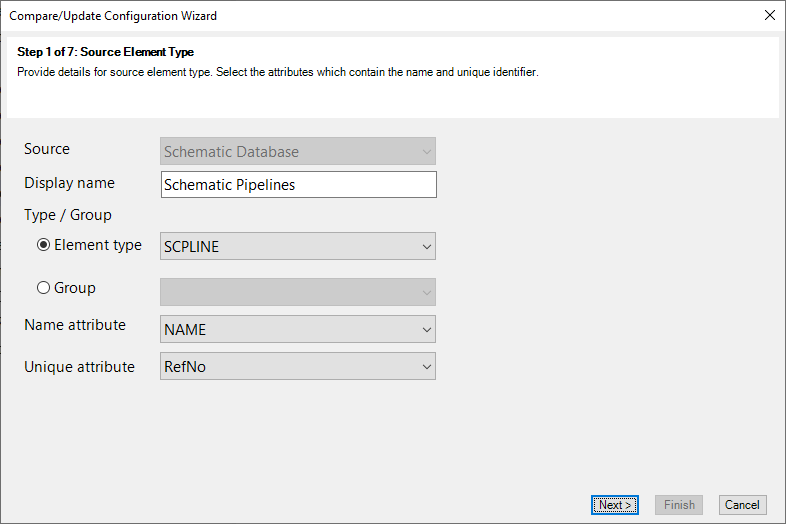Go to the next step with Next >
This screenshot has height=524, width=786.
click(615, 505)
